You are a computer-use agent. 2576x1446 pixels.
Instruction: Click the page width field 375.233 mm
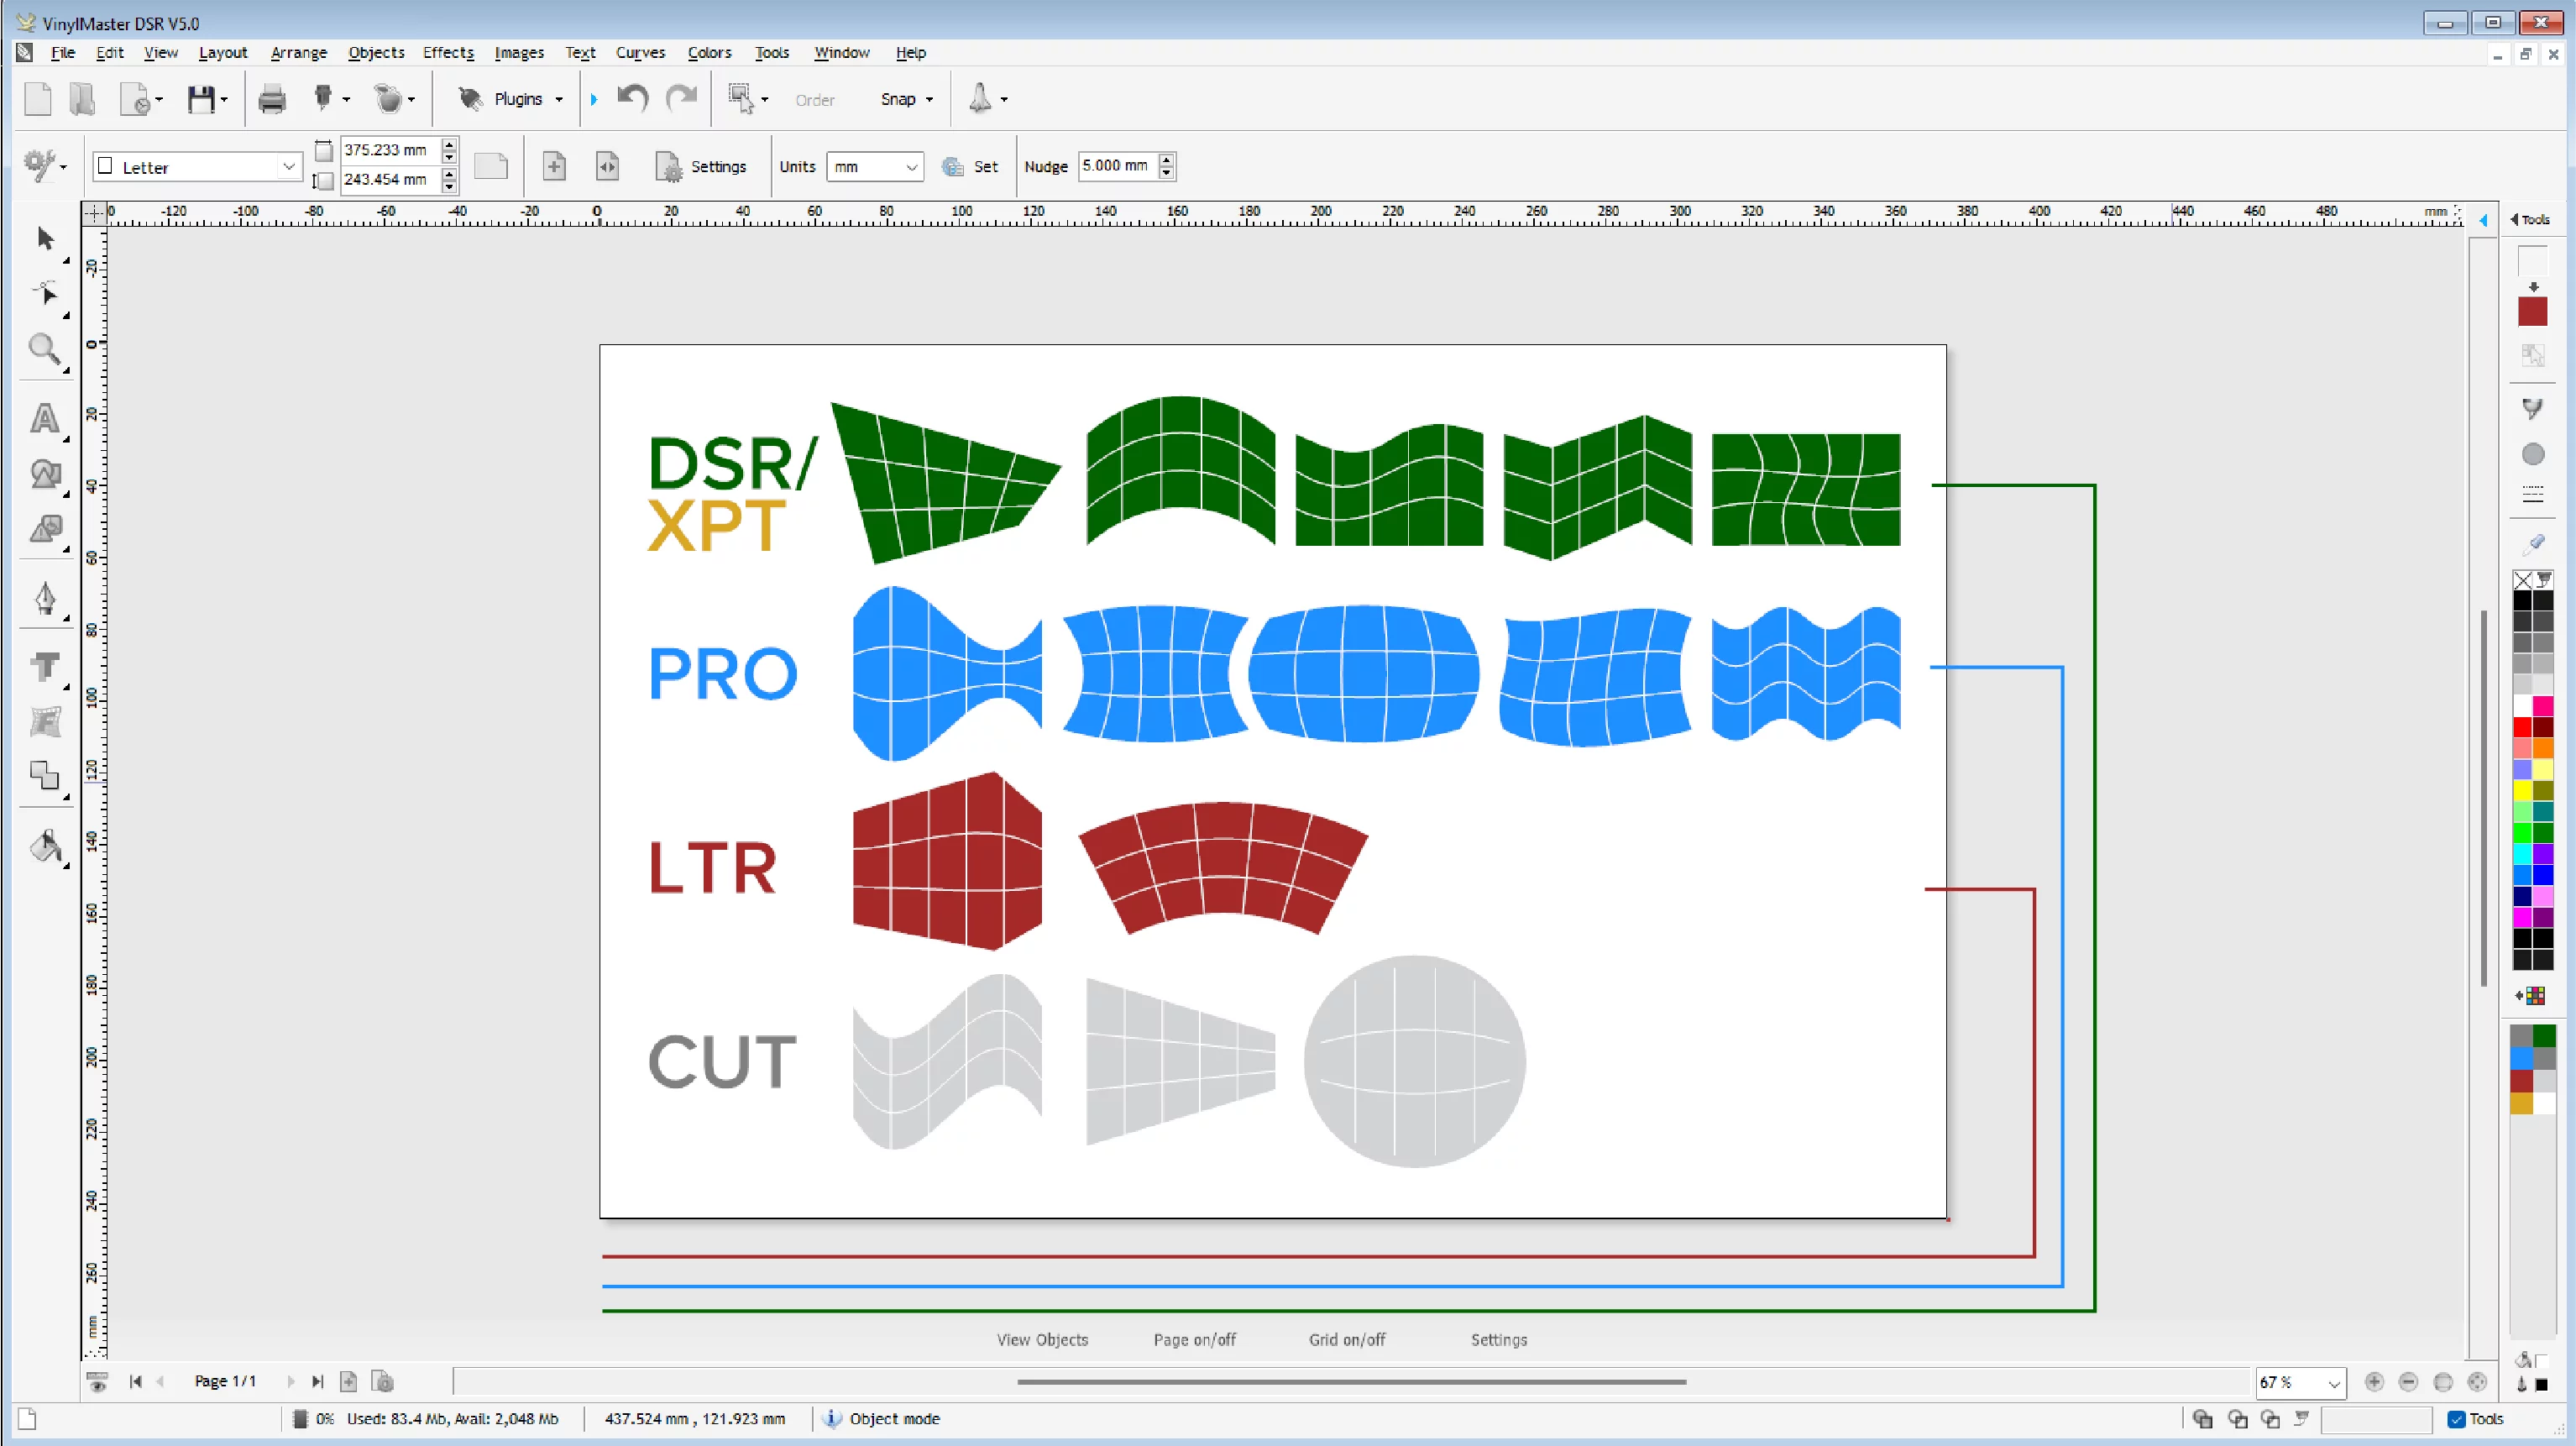(x=390, y=150)
